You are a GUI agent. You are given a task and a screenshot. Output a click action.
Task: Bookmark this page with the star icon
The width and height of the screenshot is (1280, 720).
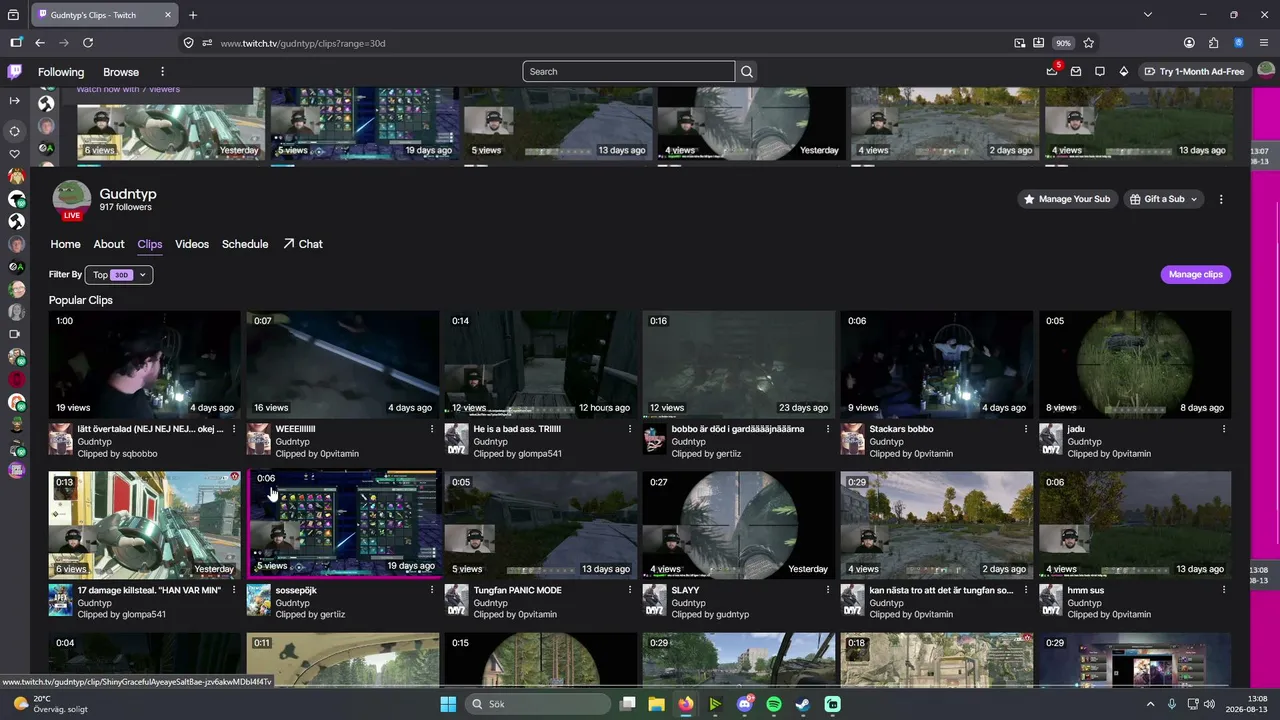[1089, 43]
